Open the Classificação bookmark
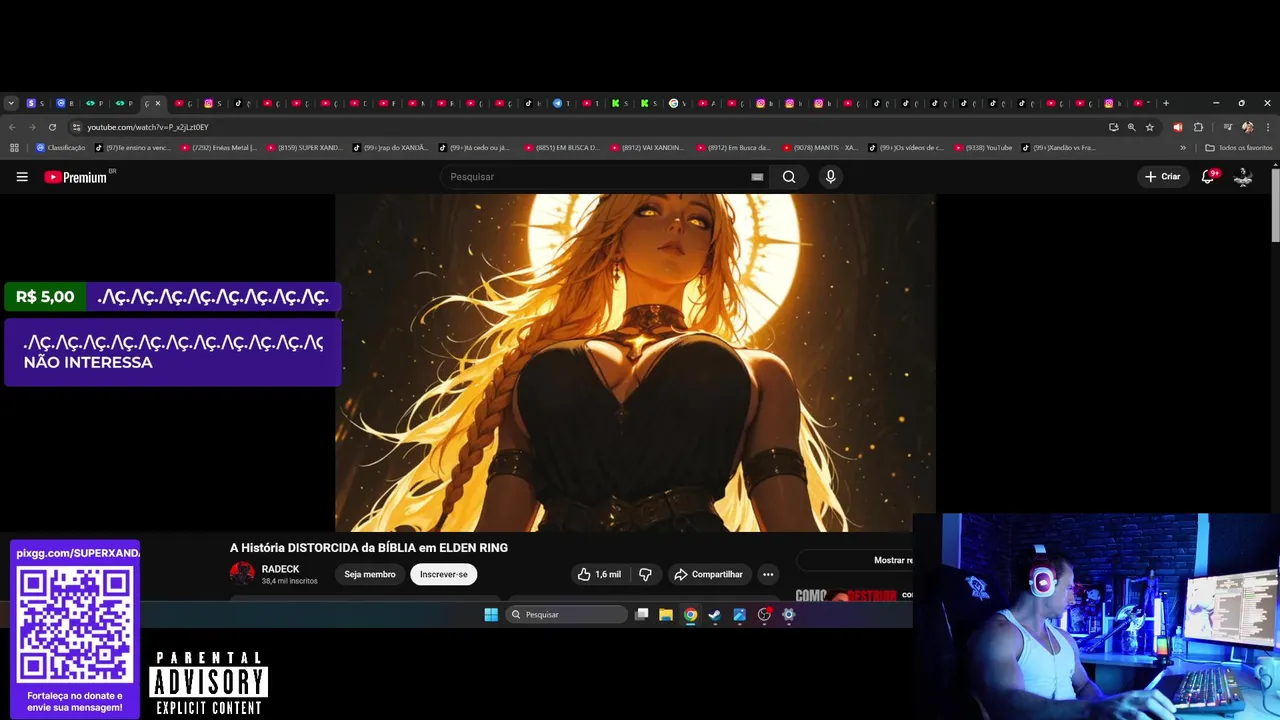Image resolution: width=1280 pixels, height=720 pixels. pyautogui.click(x=60, y=148)
